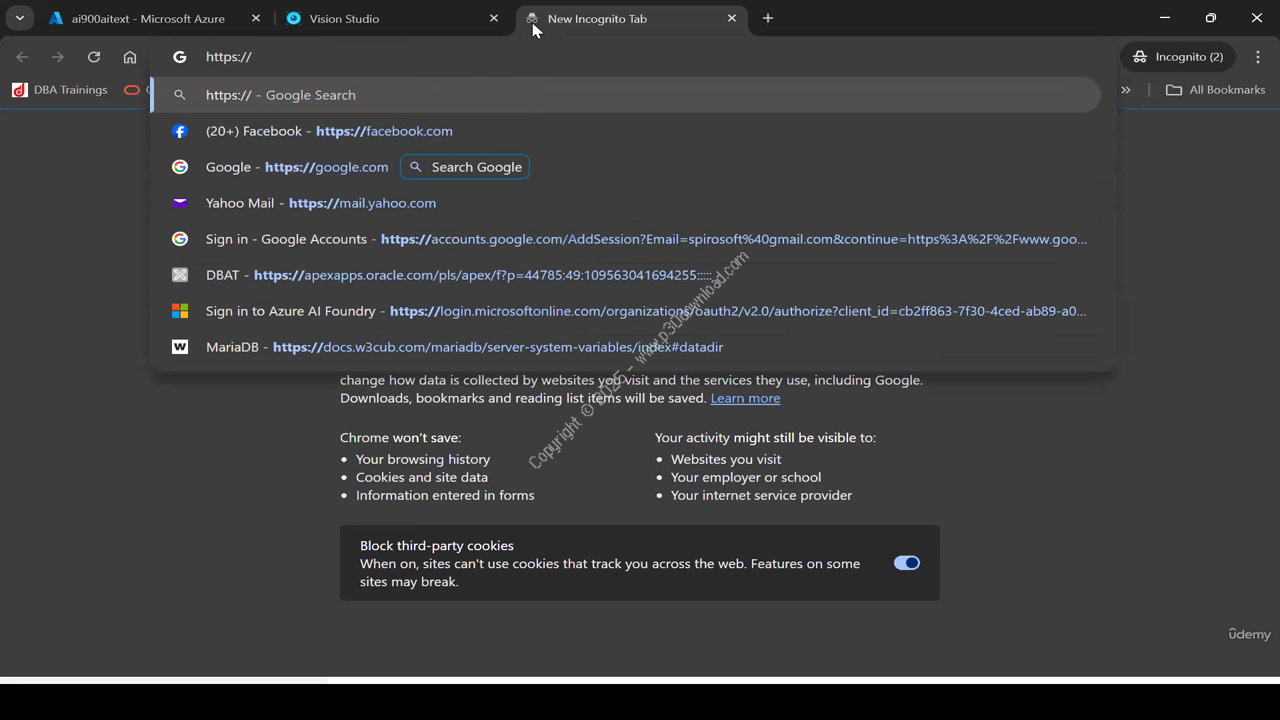Close the Vision Studio tab
The width and height of the screenshot is (1280, 720).
tap(494, 18)
